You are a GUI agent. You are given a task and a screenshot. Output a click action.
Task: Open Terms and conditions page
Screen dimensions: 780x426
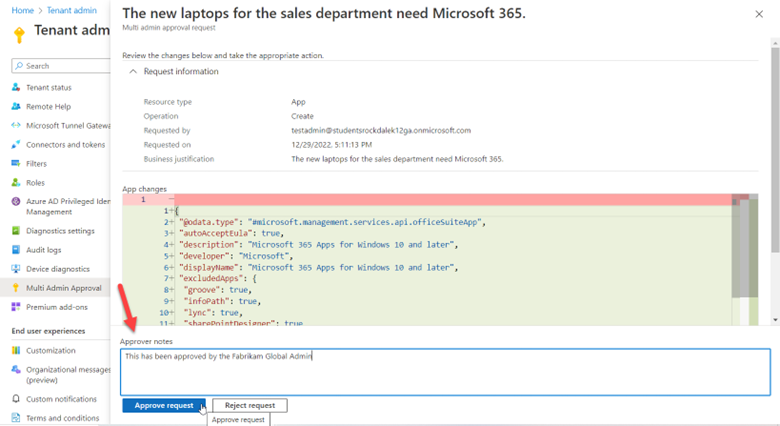pos(63,418)
